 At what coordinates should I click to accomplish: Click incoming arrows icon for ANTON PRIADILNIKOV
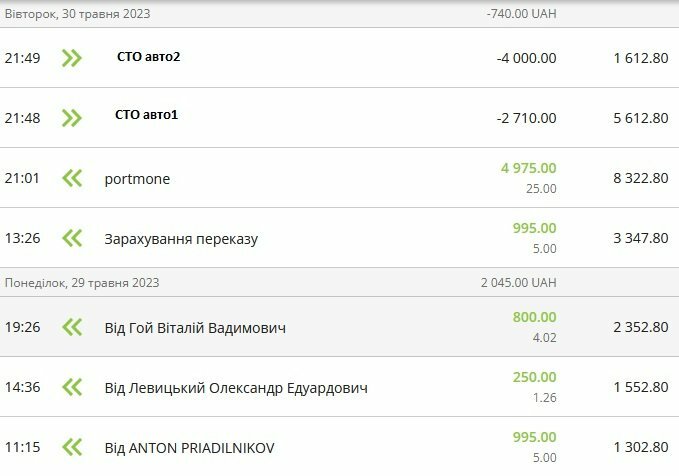[71, 447]
